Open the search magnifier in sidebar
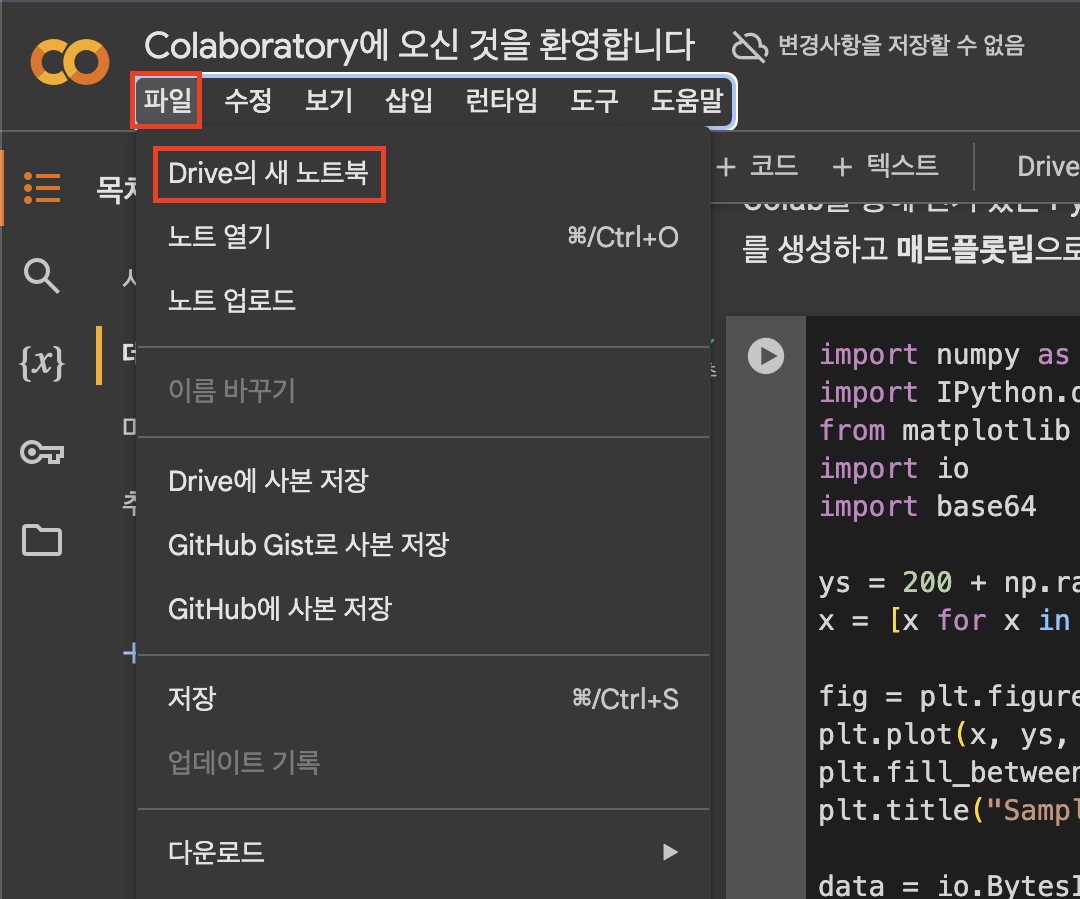 click(41, 276)
